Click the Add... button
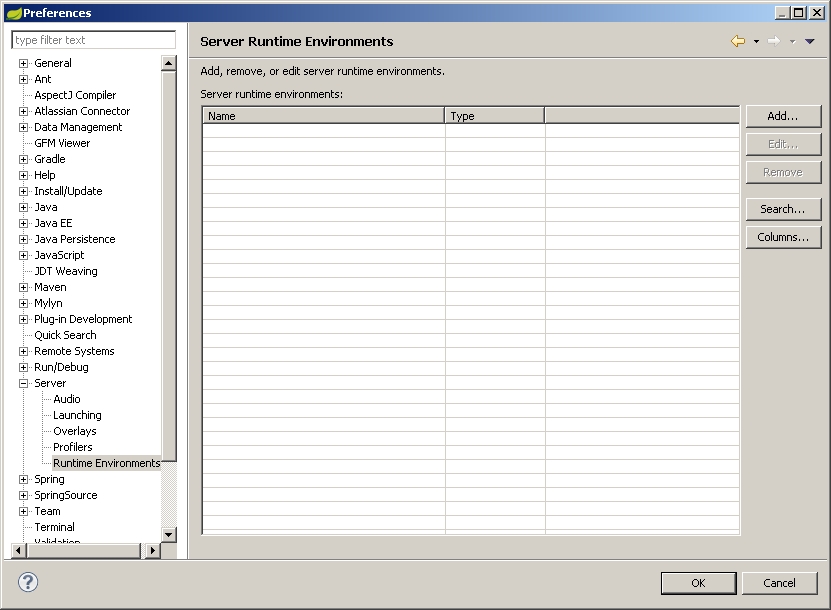The width and height of the screenshot is (831, 610). pos(783,116)
